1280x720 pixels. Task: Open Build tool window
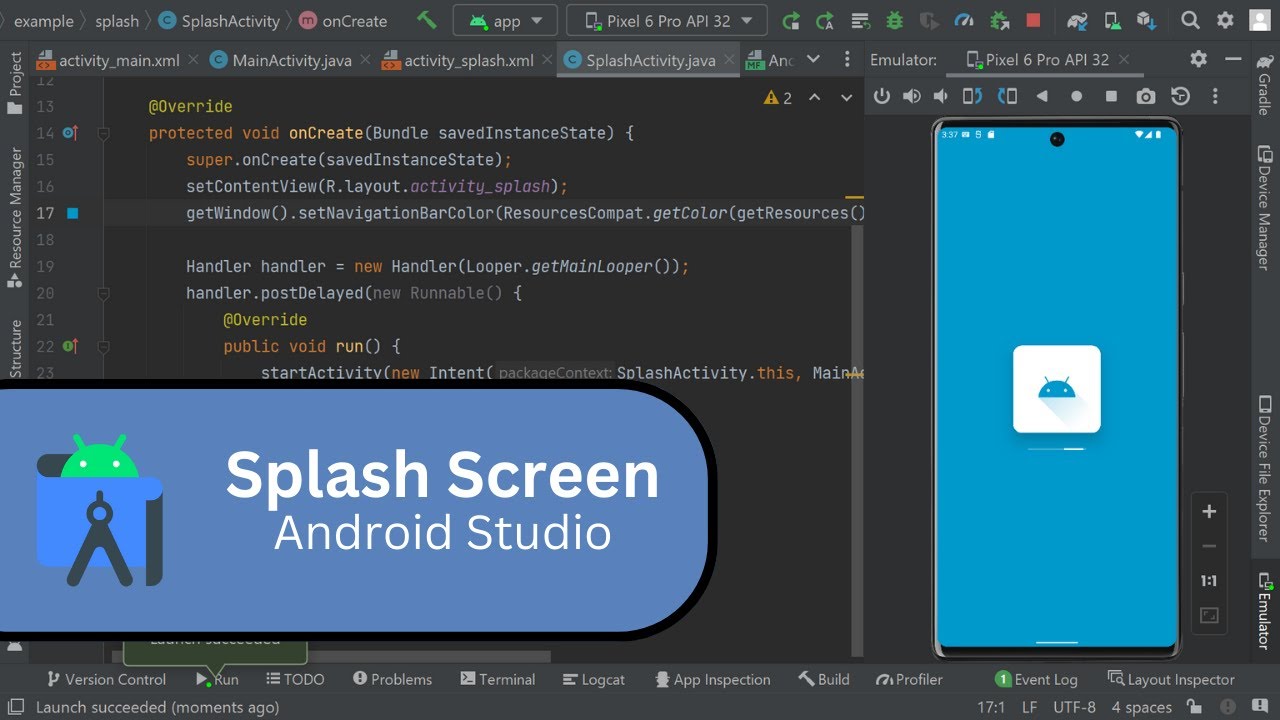(x=824, y=679)
